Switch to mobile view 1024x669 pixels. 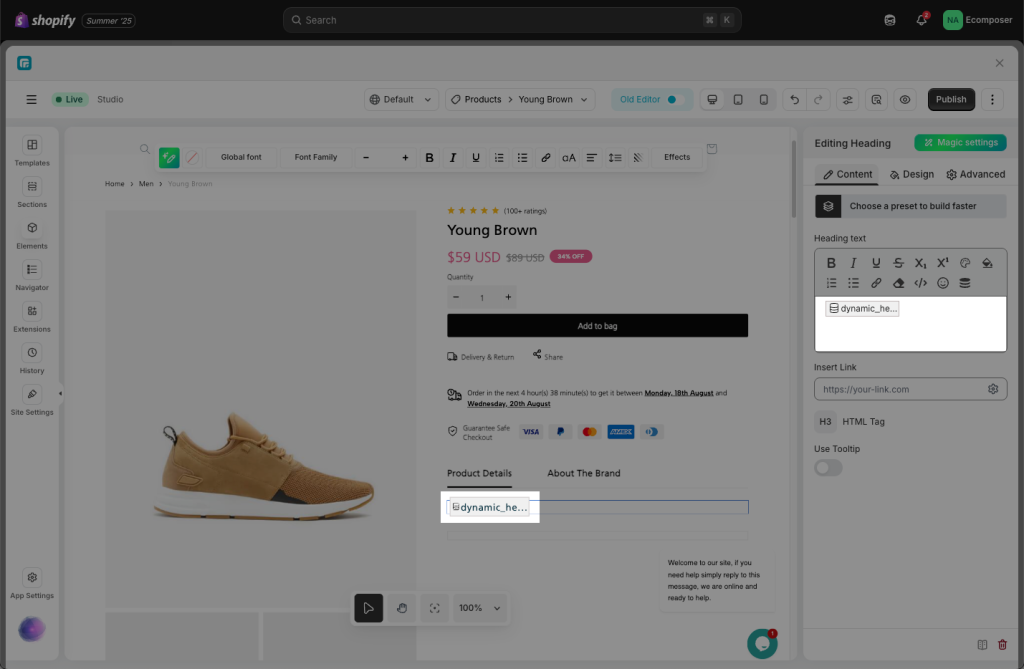click(763, 99)
